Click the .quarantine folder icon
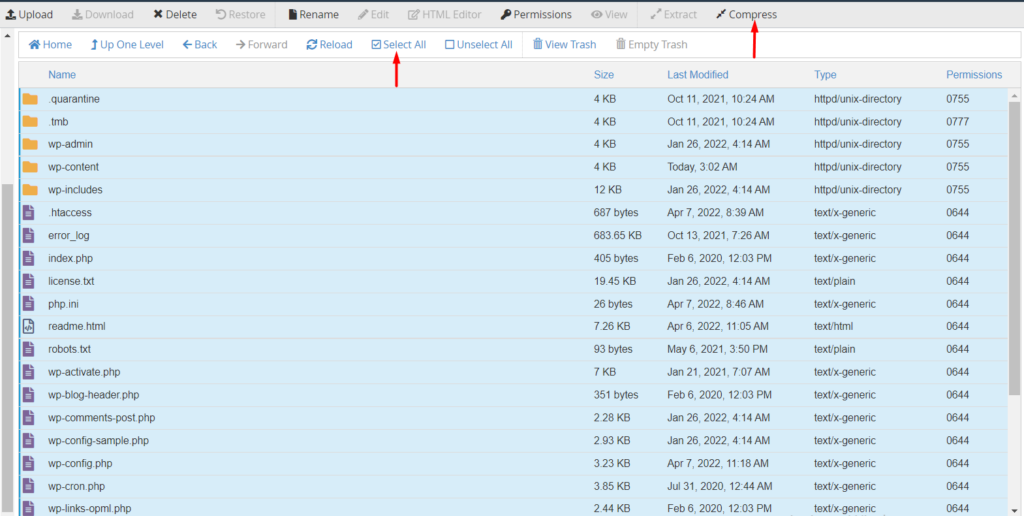The width and height of the screenshot is (1024, 516). [30, 99]
